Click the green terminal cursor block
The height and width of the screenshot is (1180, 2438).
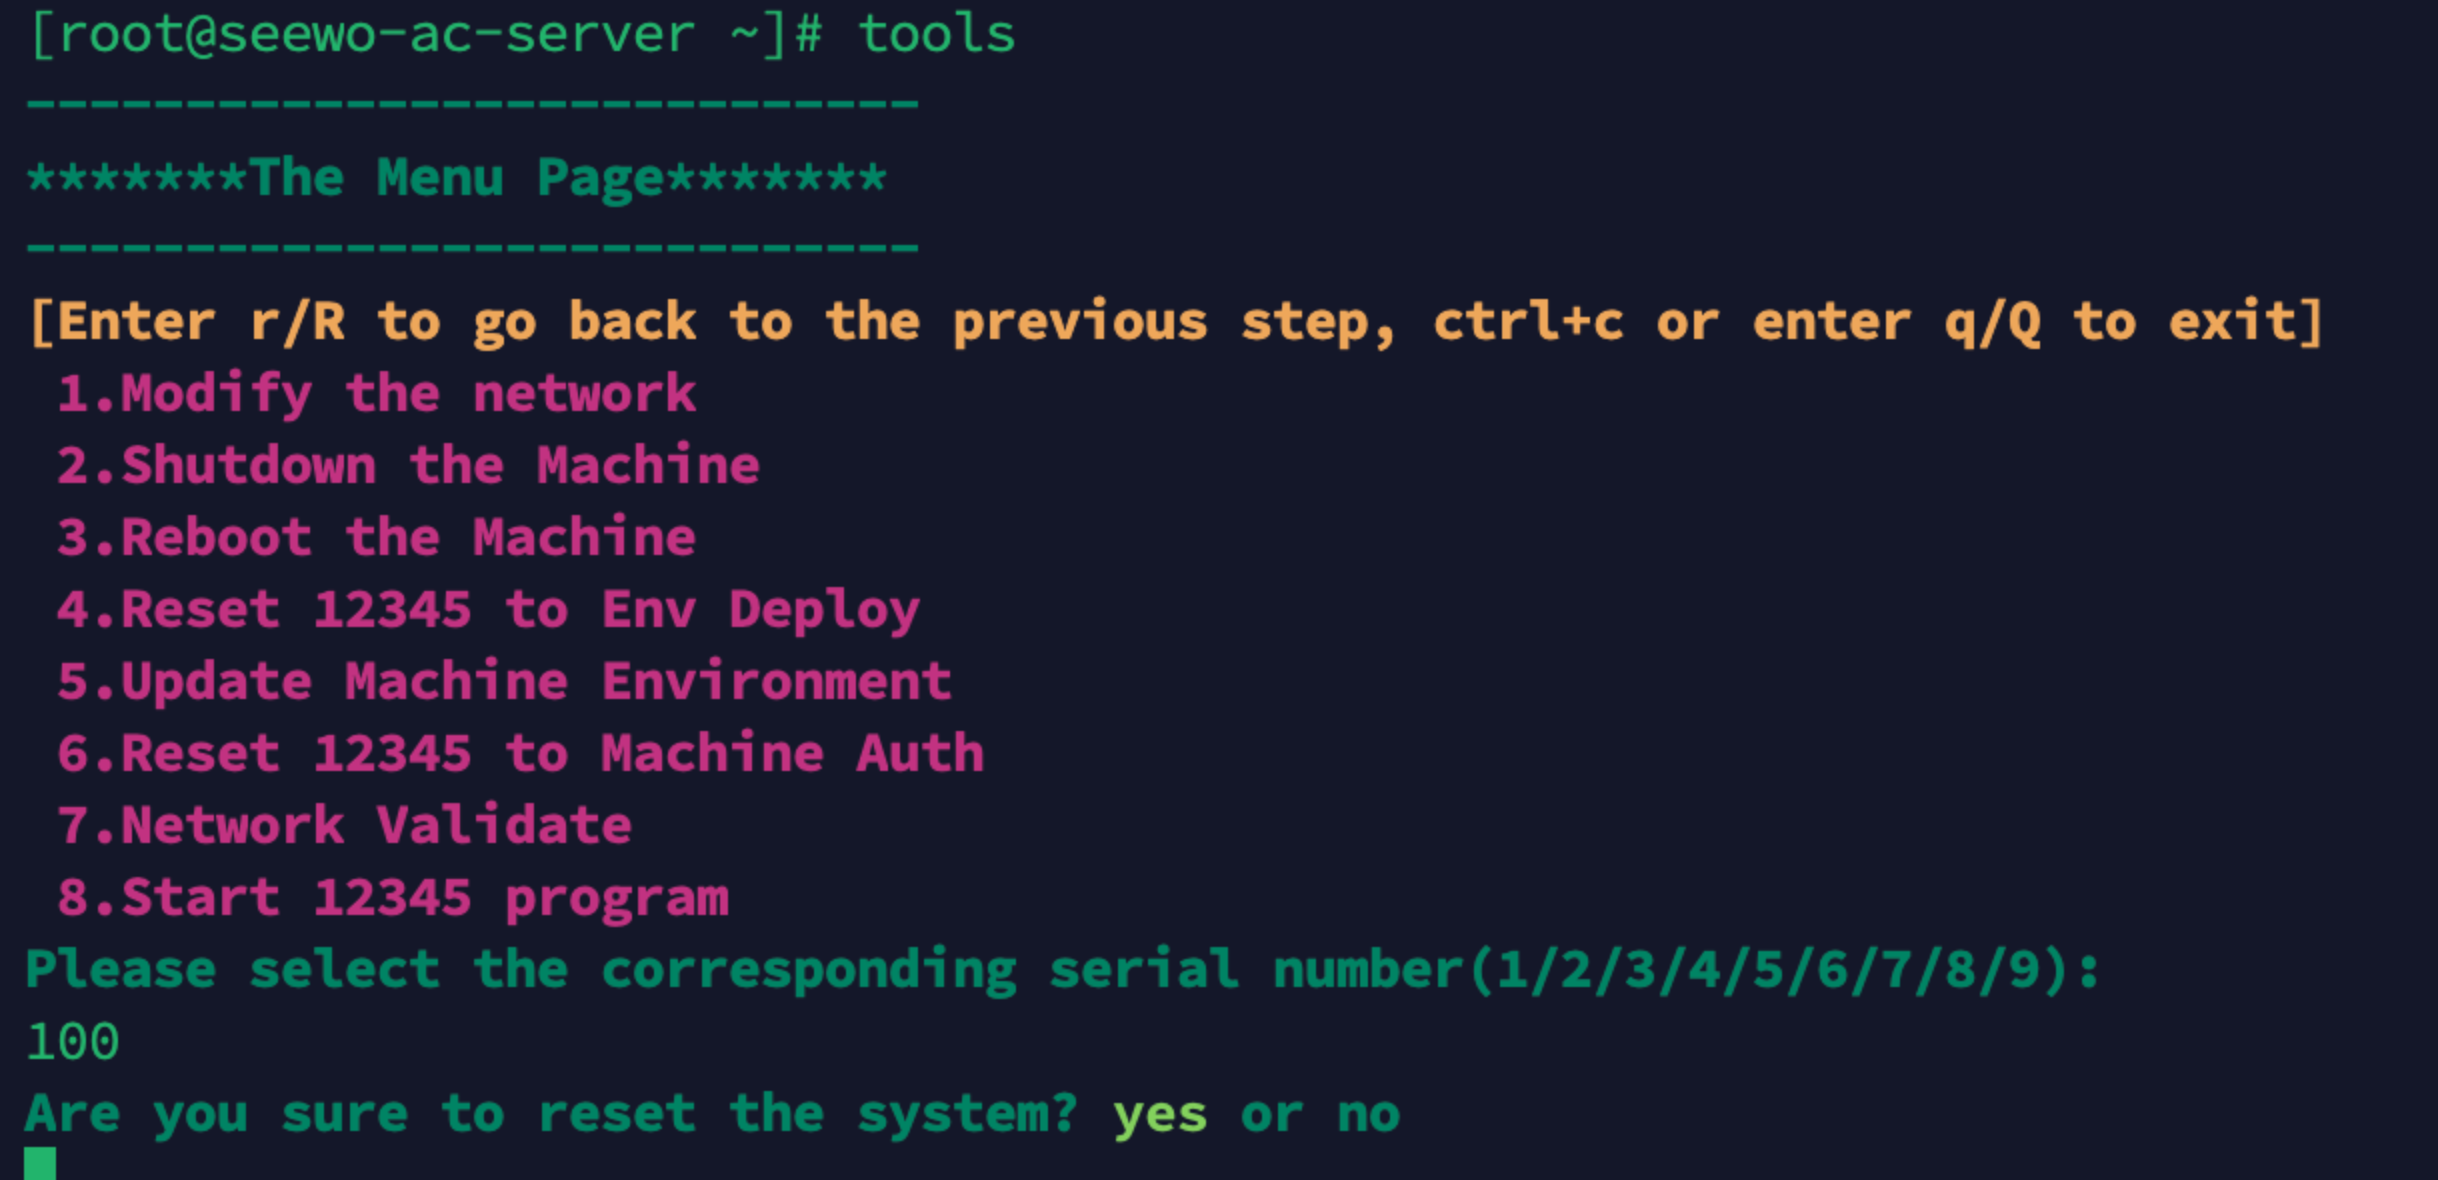tap(40, 1164)
